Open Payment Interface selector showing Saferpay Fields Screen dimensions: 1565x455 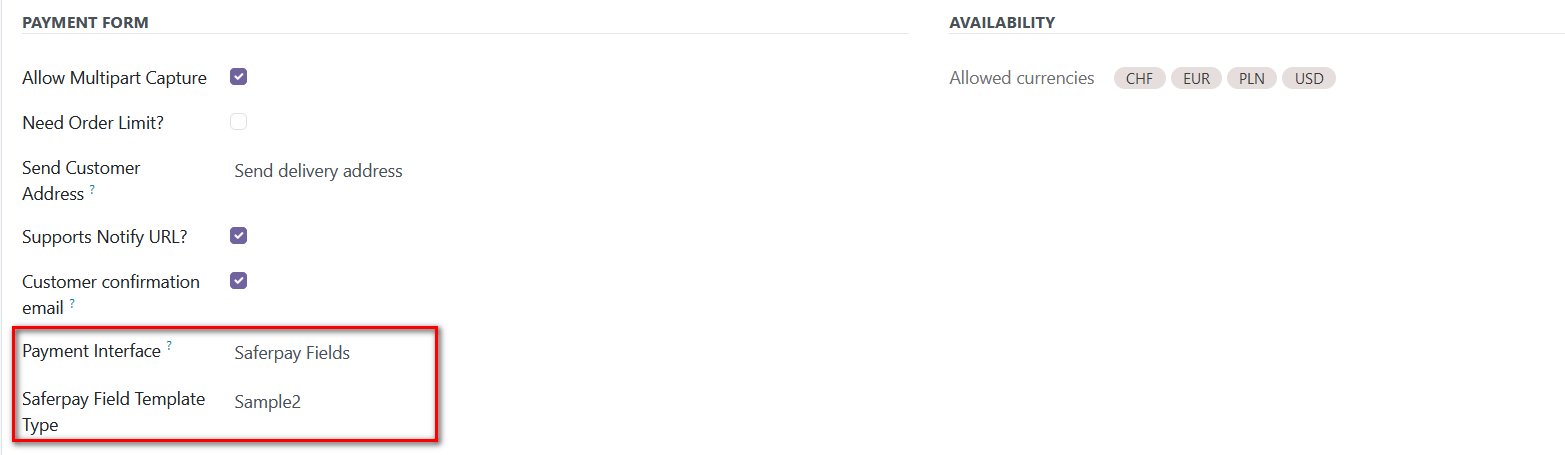pos(292,353)
